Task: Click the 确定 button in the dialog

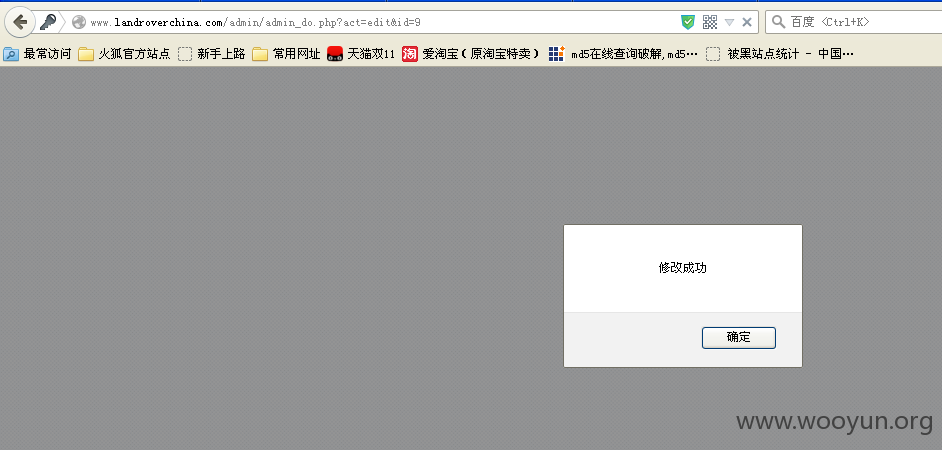Action: pyautogui.click(x=738, y=338)
